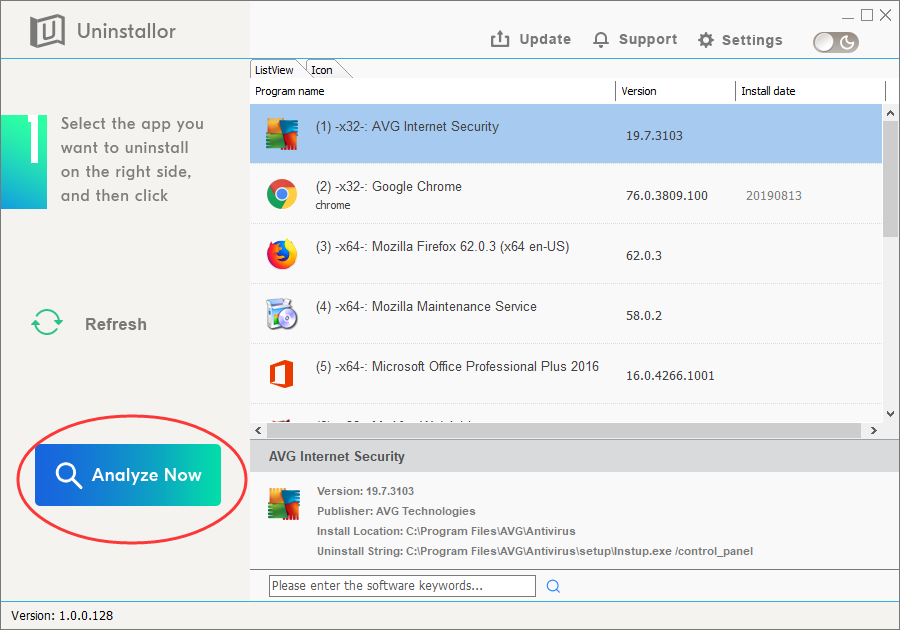Click version 76.0.3809.100 cell
The width and height of the screenshot is (900, 630).
click(x=666, y=196)
